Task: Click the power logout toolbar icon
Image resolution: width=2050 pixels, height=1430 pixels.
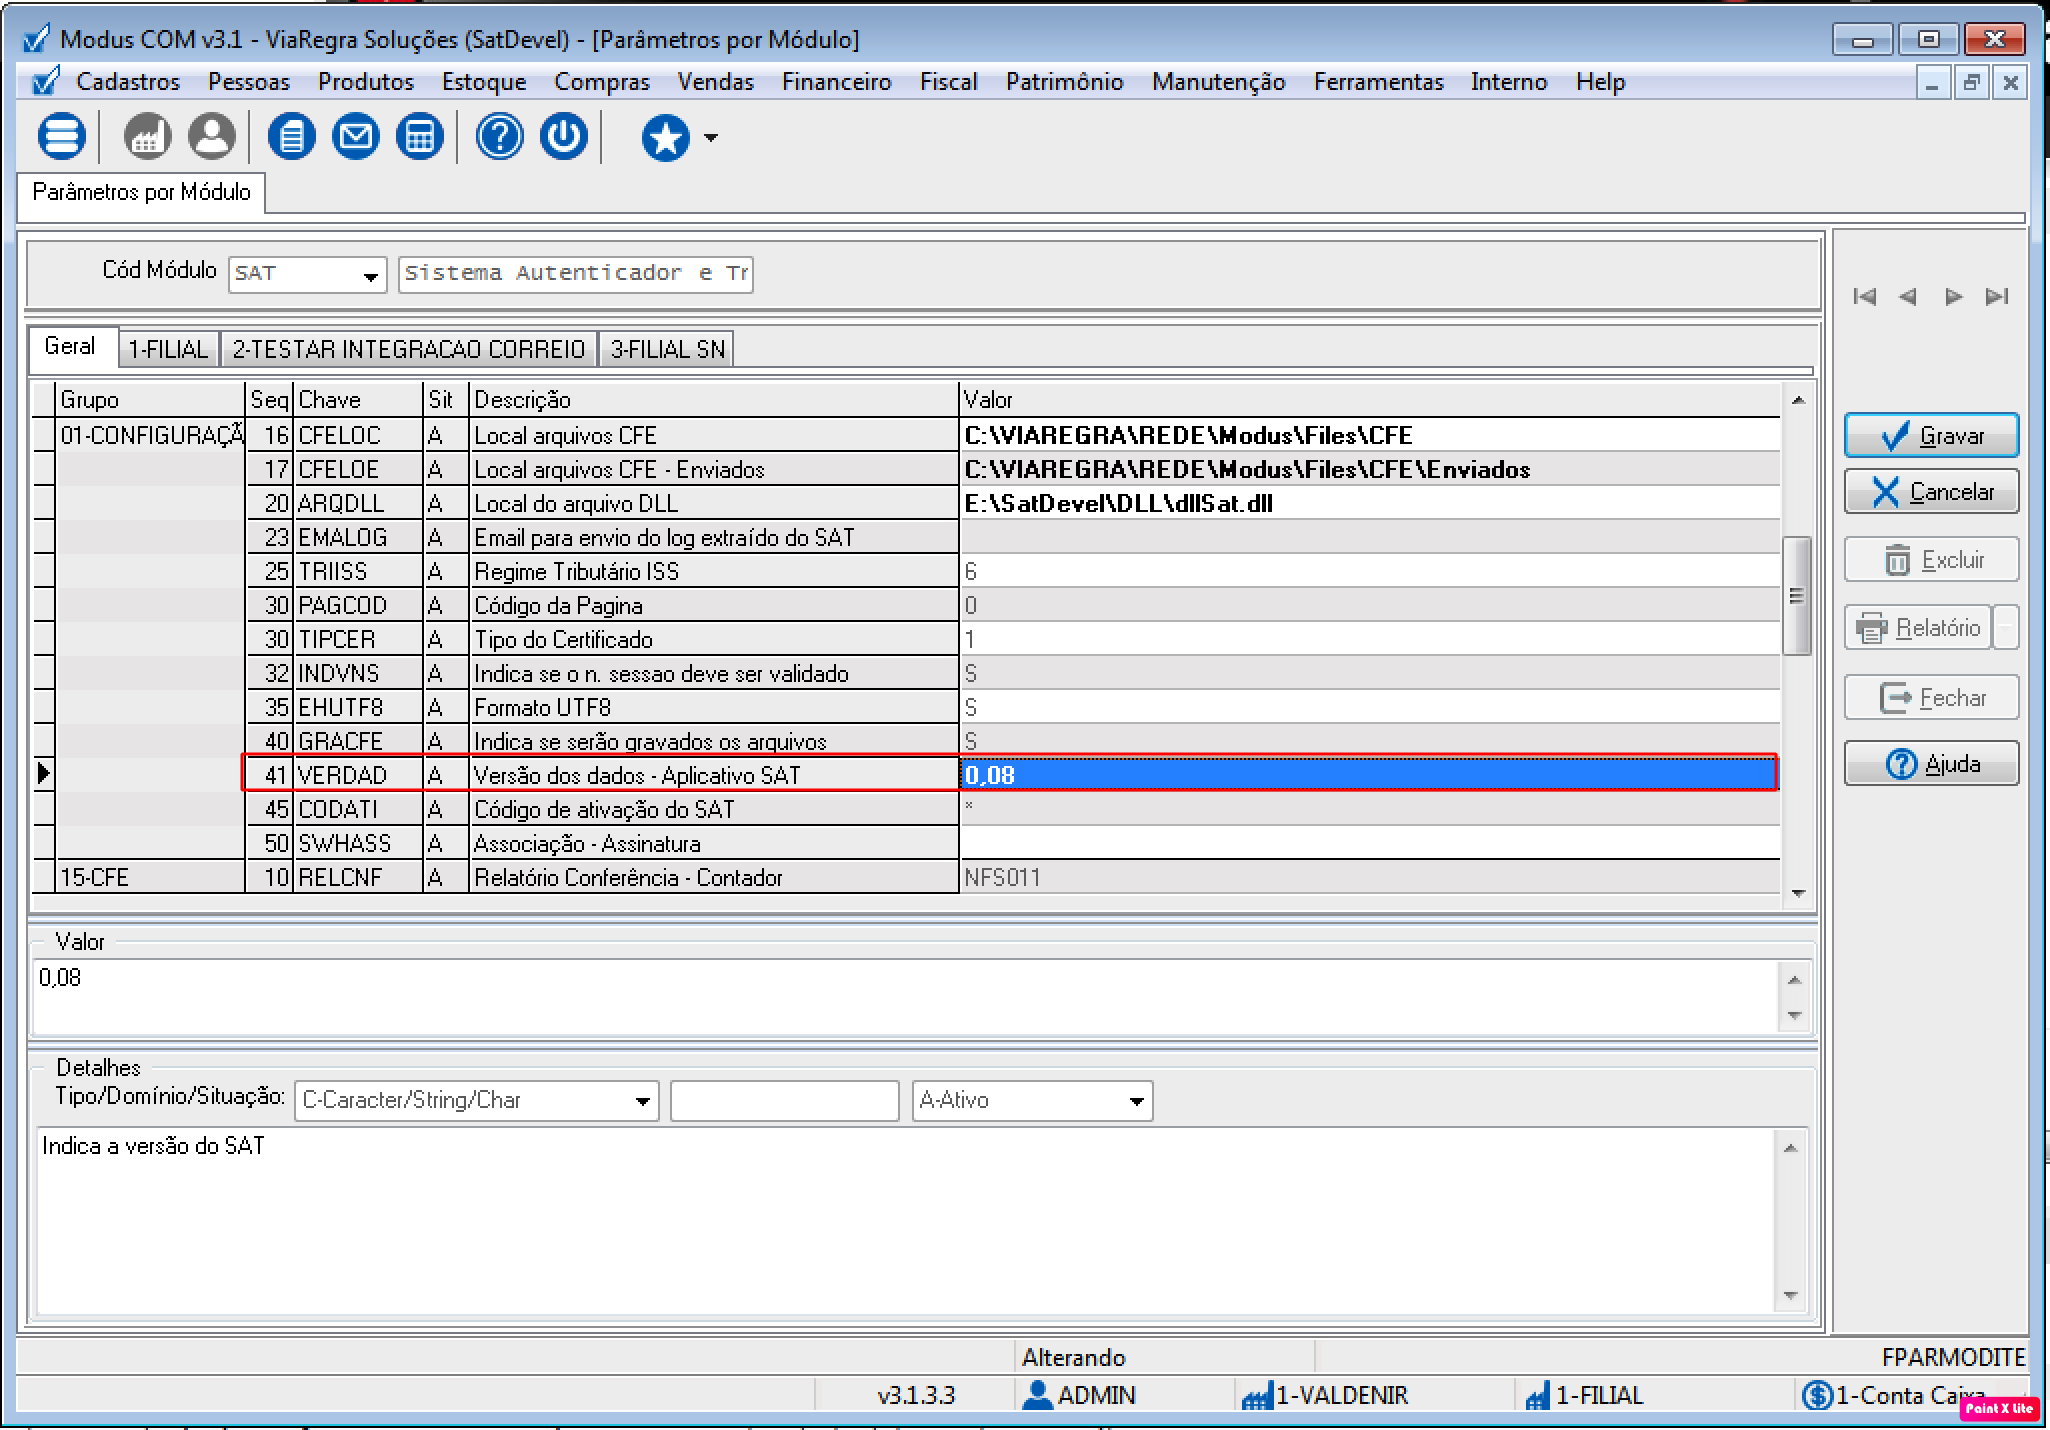Action: point(564,136)
